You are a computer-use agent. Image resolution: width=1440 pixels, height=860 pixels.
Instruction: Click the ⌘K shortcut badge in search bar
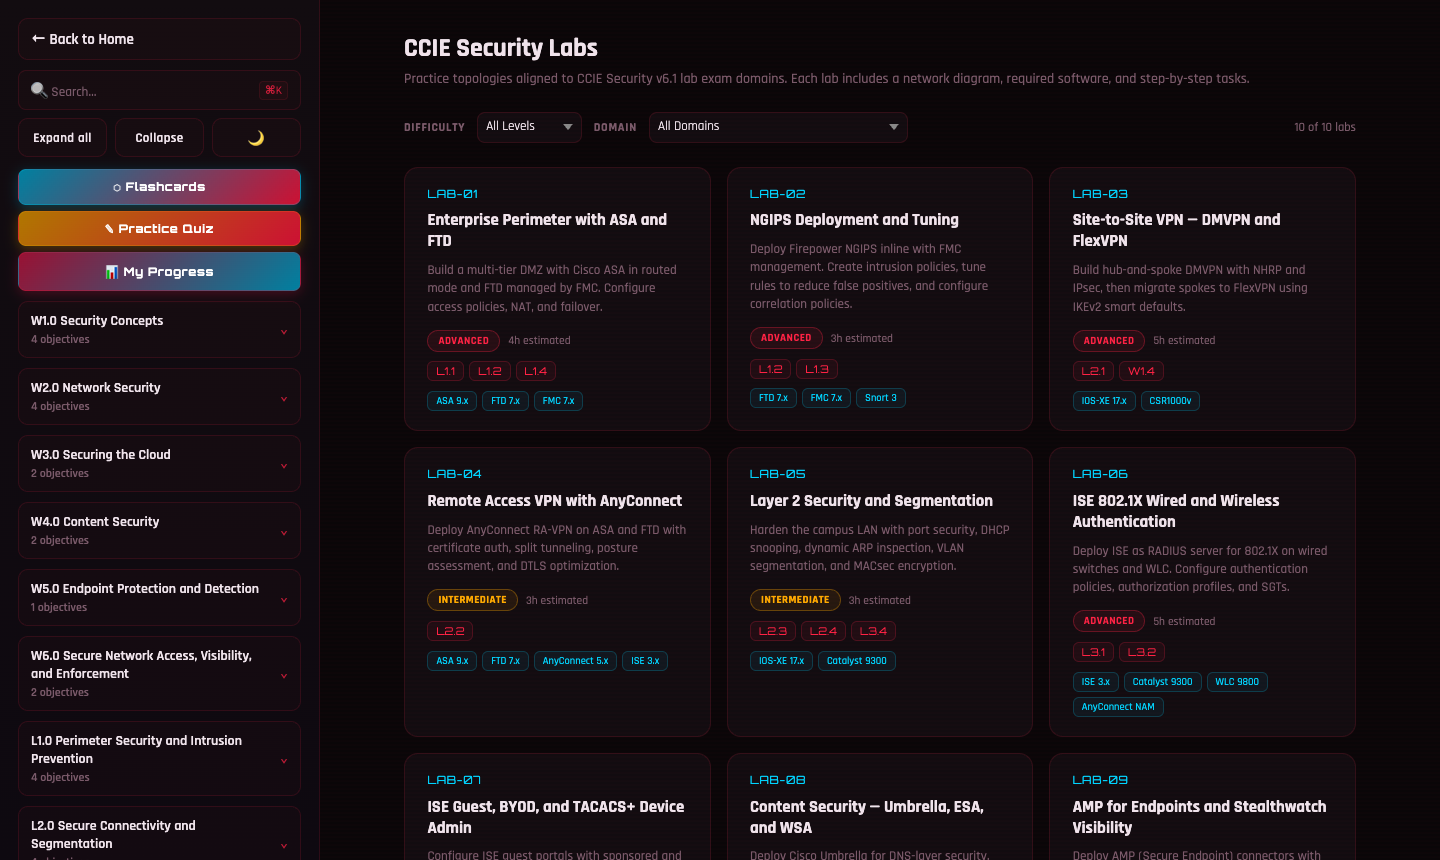[273, 90]
